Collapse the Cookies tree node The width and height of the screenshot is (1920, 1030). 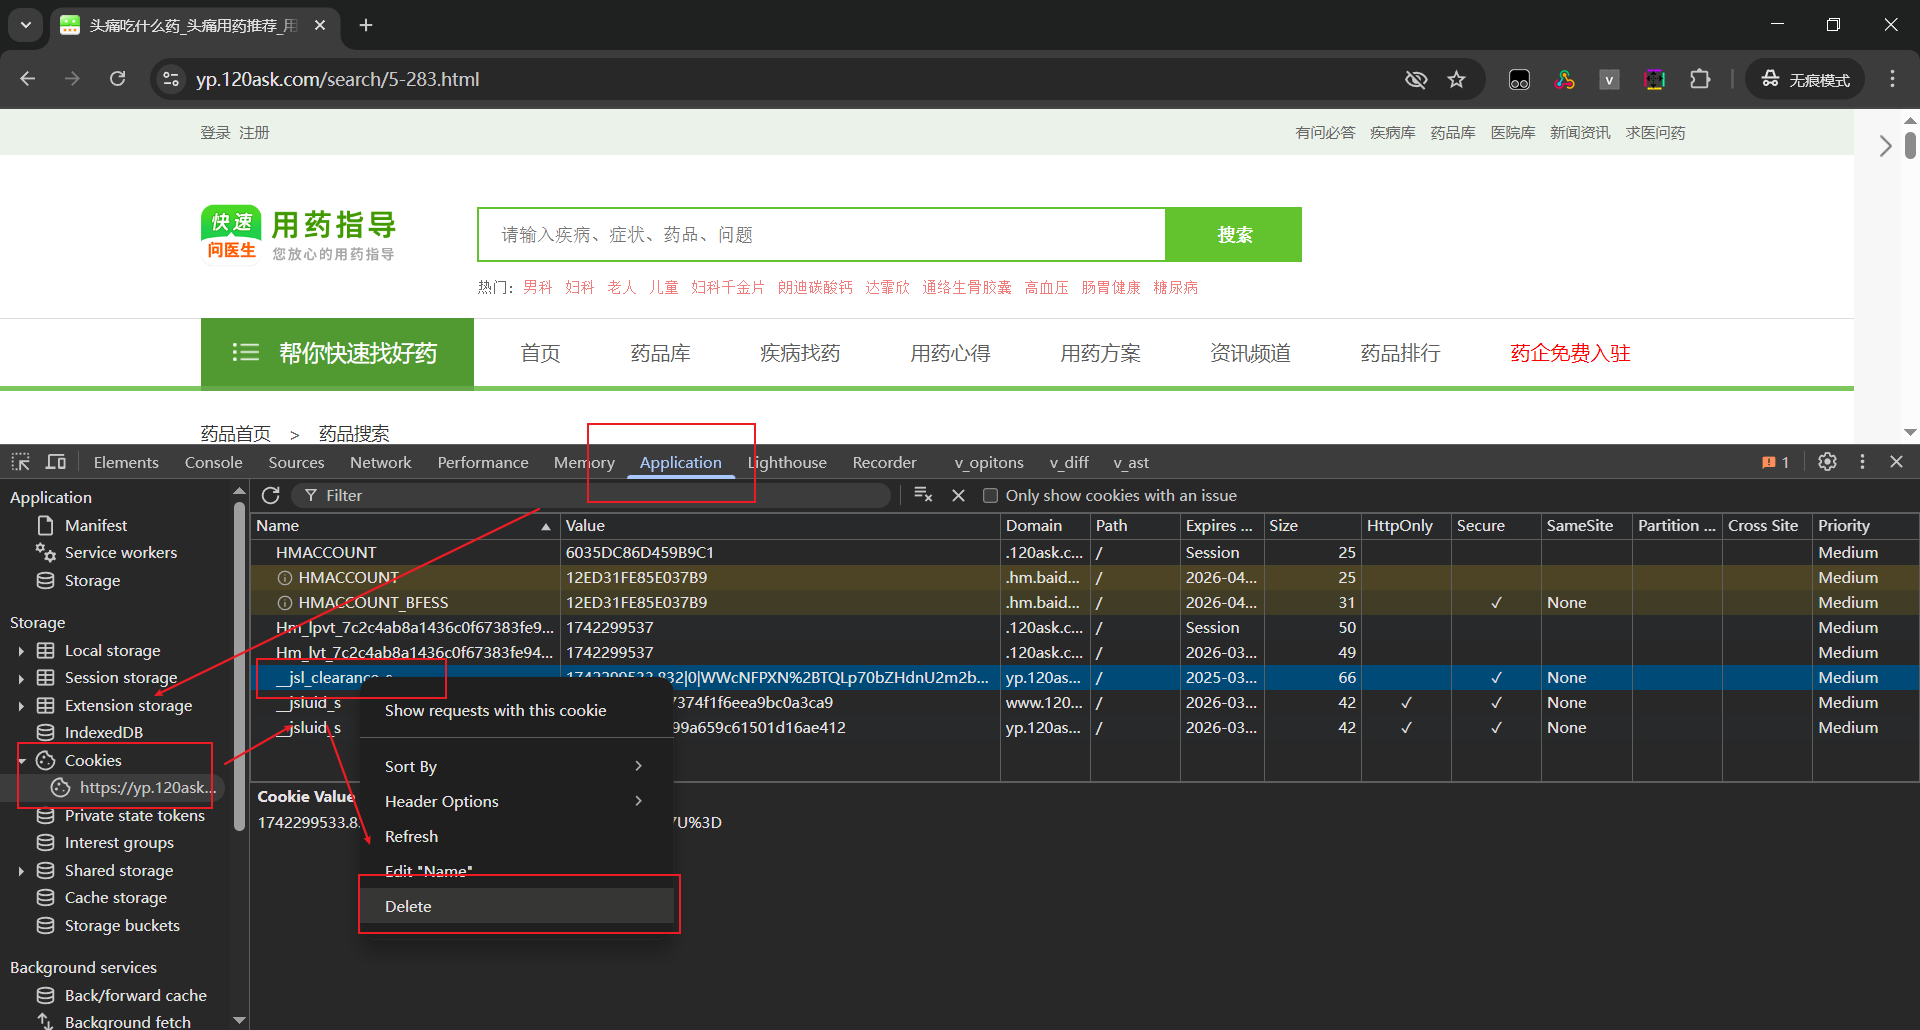21,760
